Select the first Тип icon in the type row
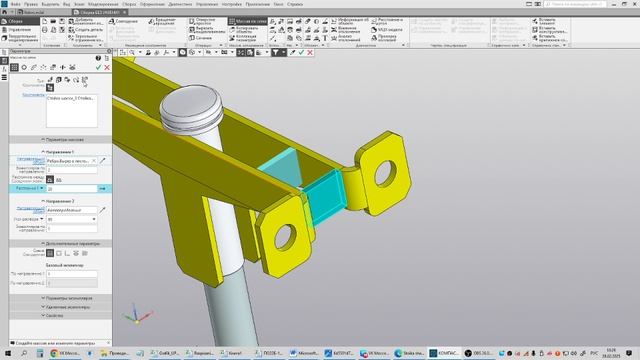This screenshot has width=640, height=360. pos(50,80)
